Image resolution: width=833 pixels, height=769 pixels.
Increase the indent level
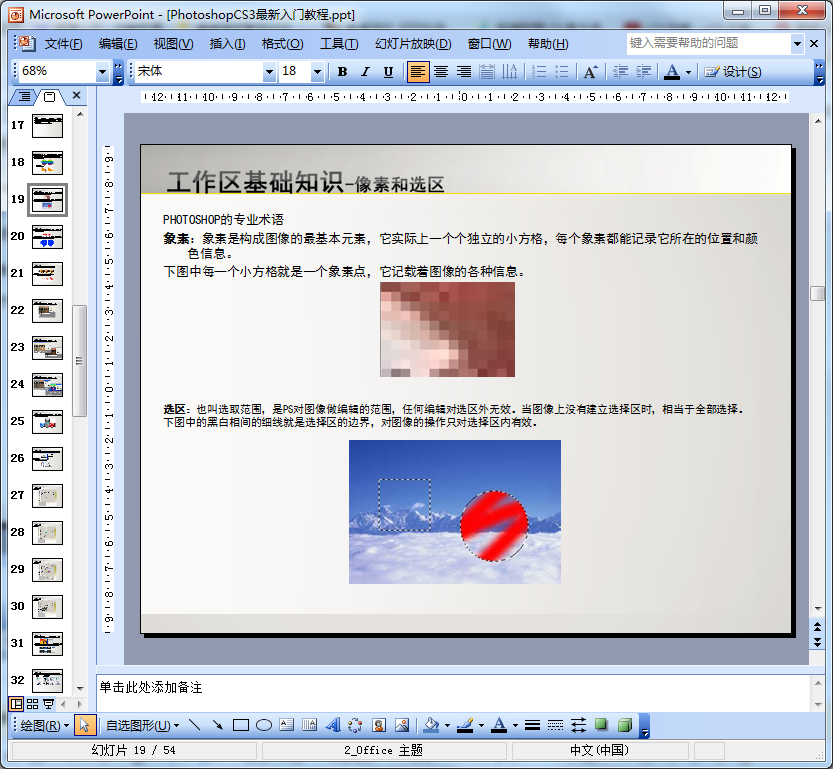643,72
